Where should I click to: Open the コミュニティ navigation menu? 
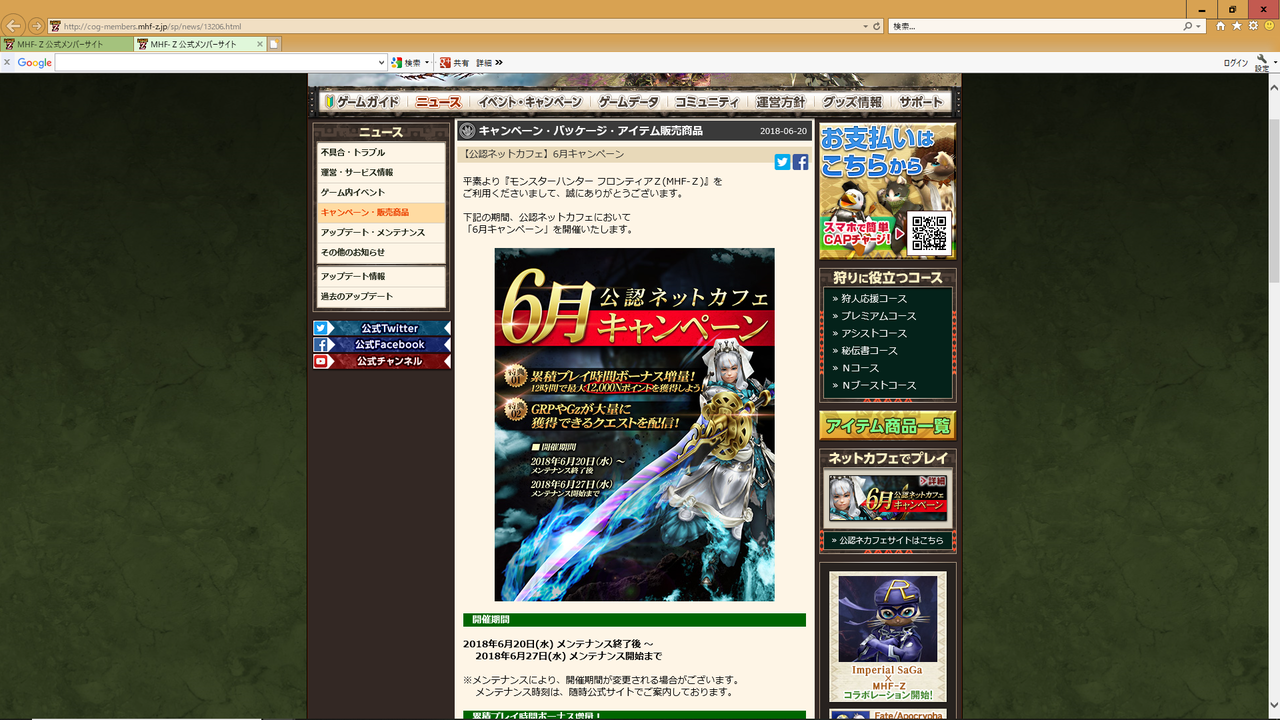[707, 102]
